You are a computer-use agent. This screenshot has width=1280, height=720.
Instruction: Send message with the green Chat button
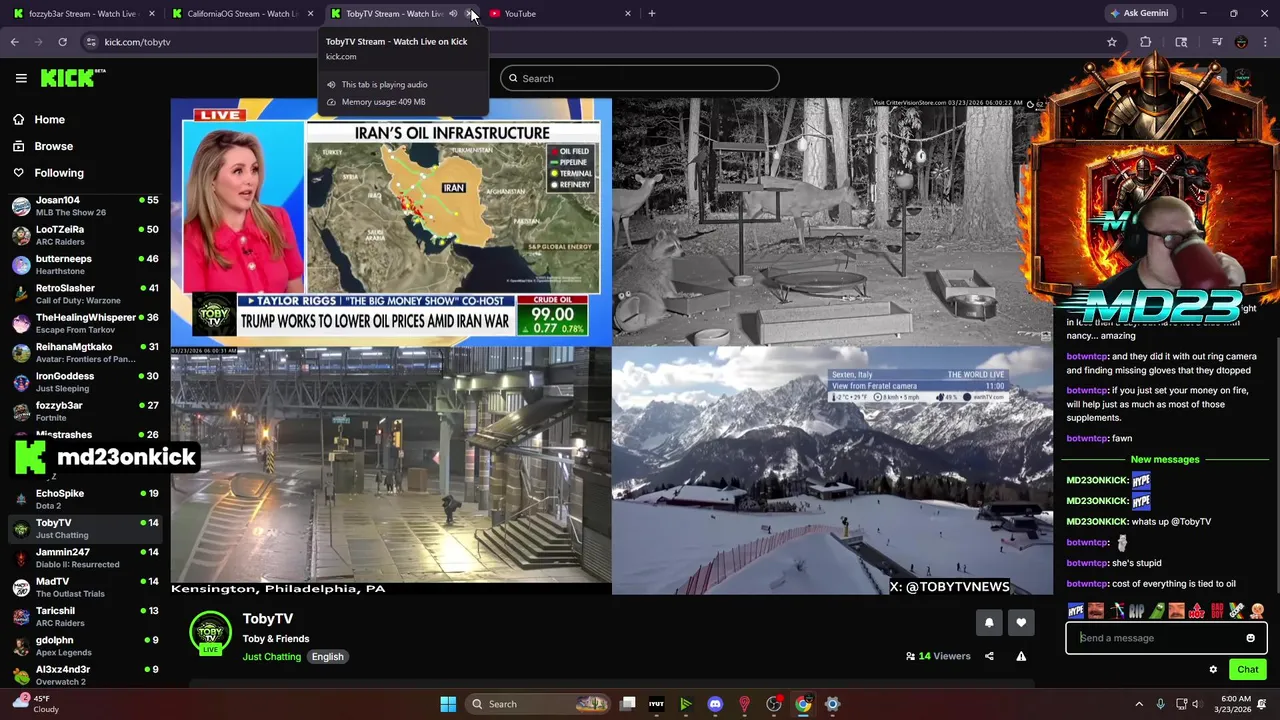[x=1248, y=670]
